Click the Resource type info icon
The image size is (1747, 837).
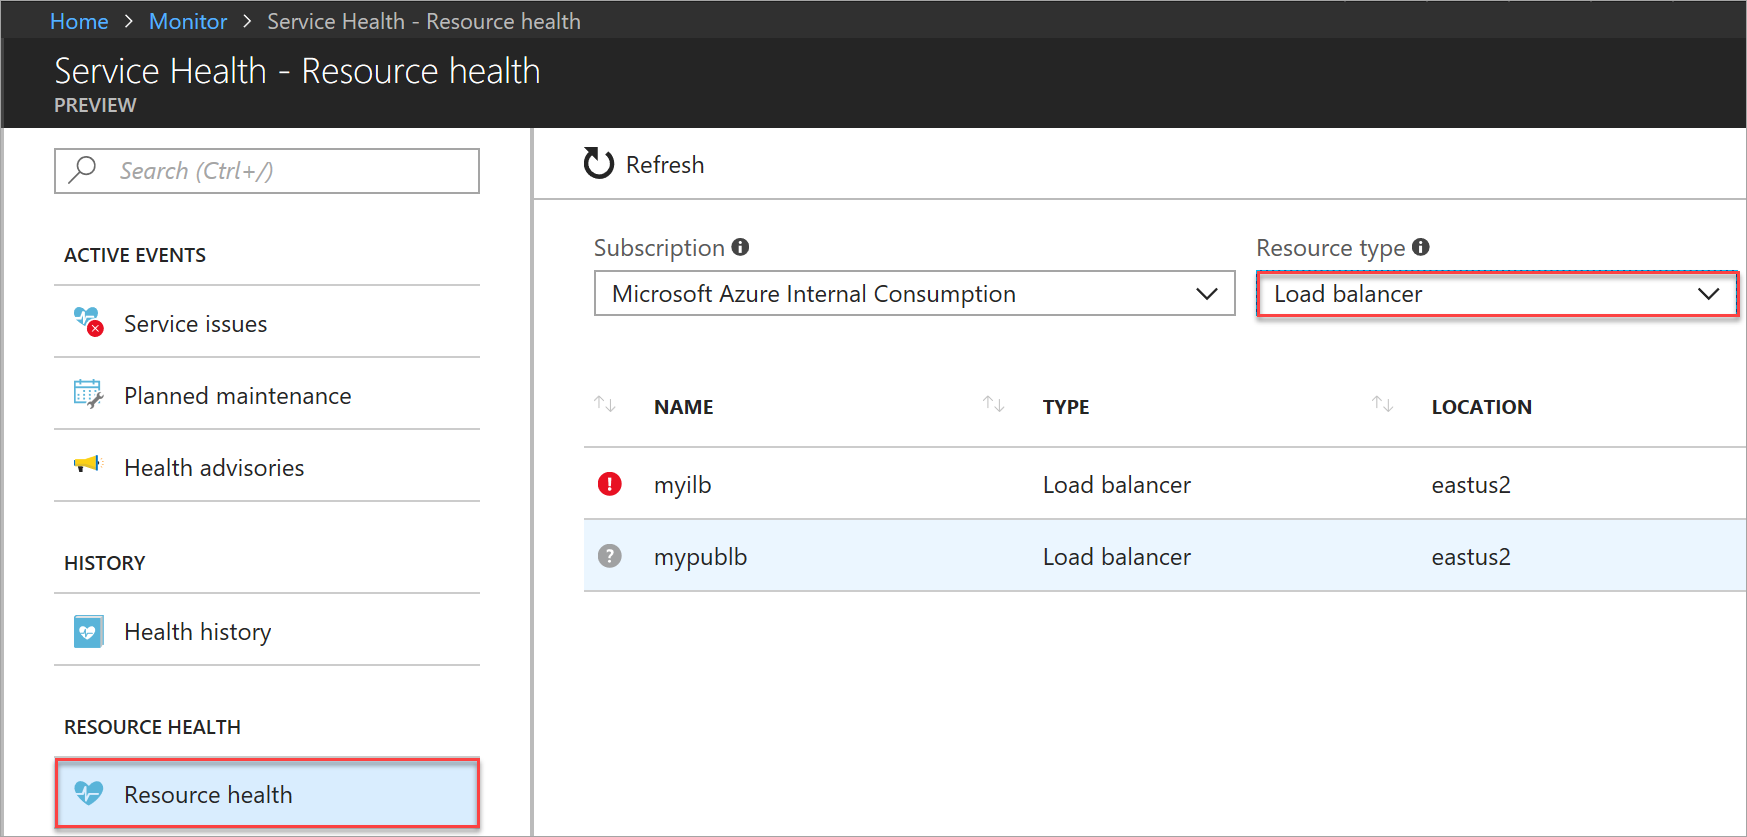[x=1421, y=247]
